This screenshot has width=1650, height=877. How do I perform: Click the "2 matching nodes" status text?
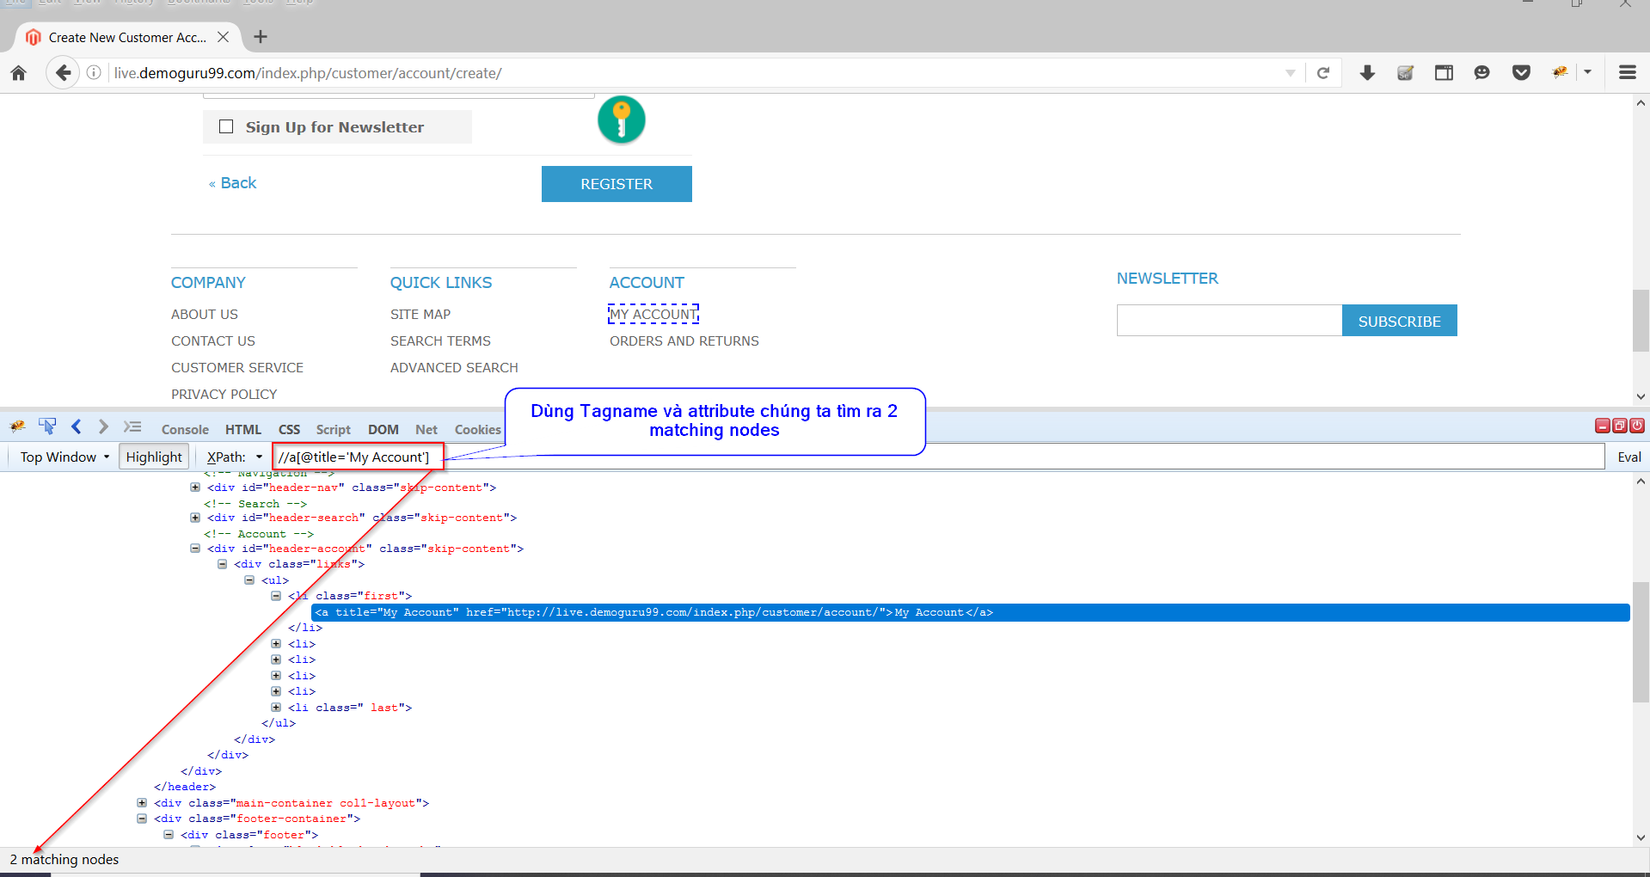coord(64,860)
